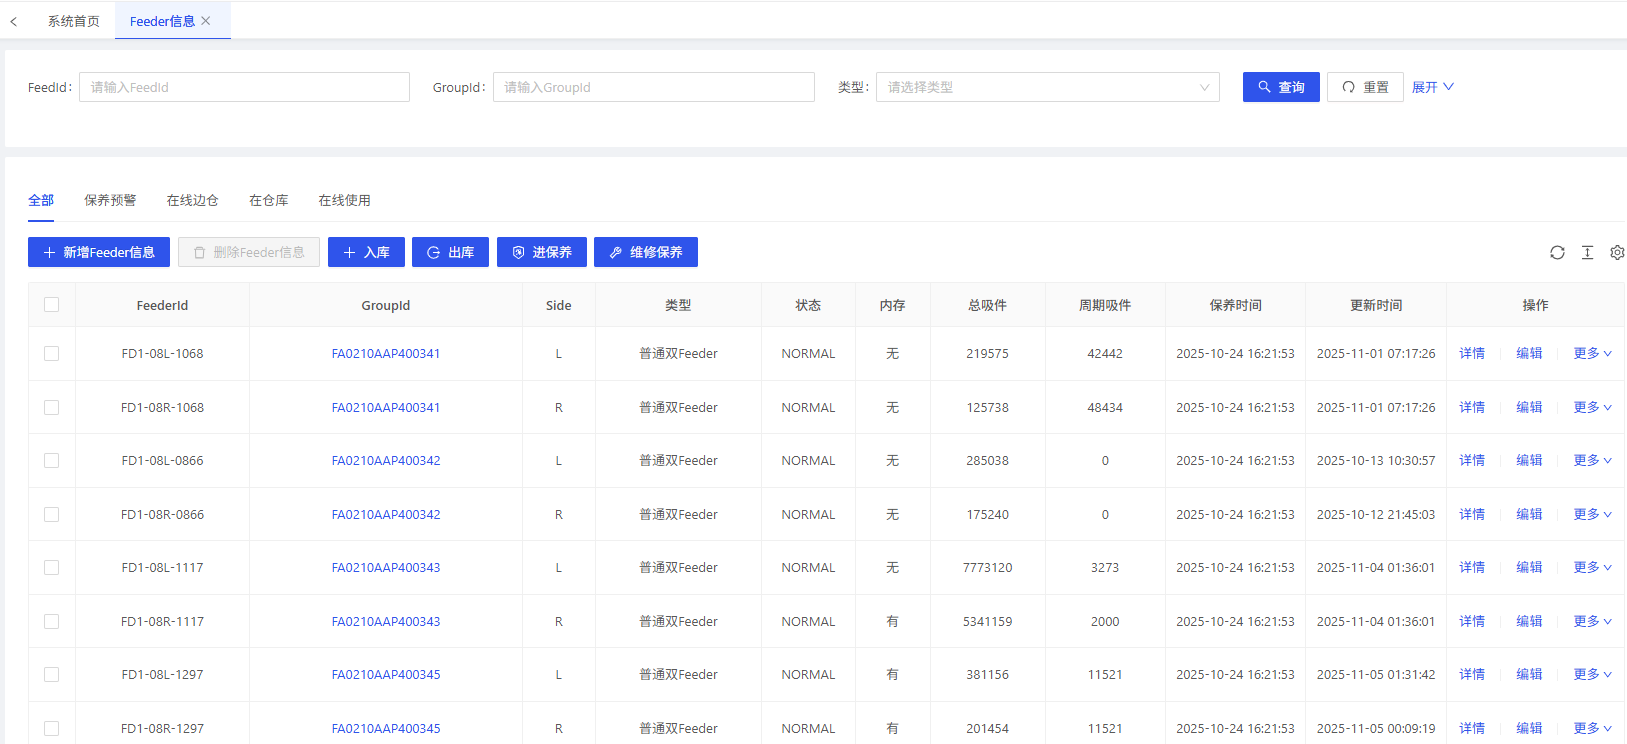Check the row checkbox for FD1-08L-1068

click(52, 354)
